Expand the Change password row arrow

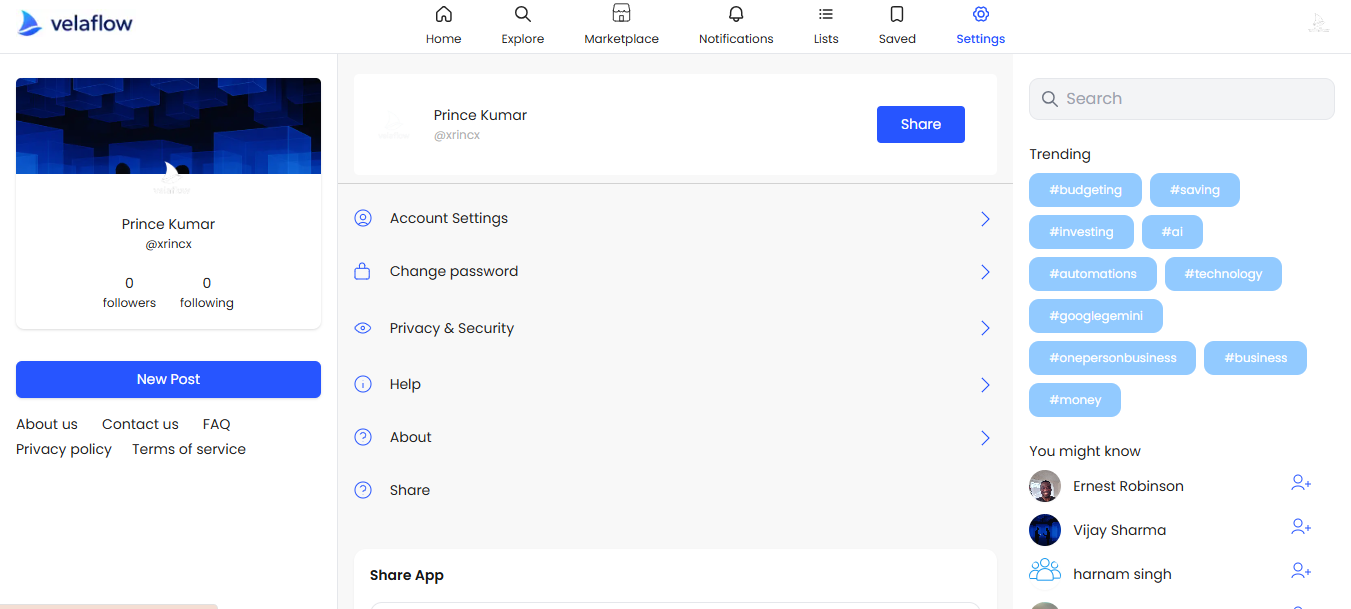pos(985,272)
